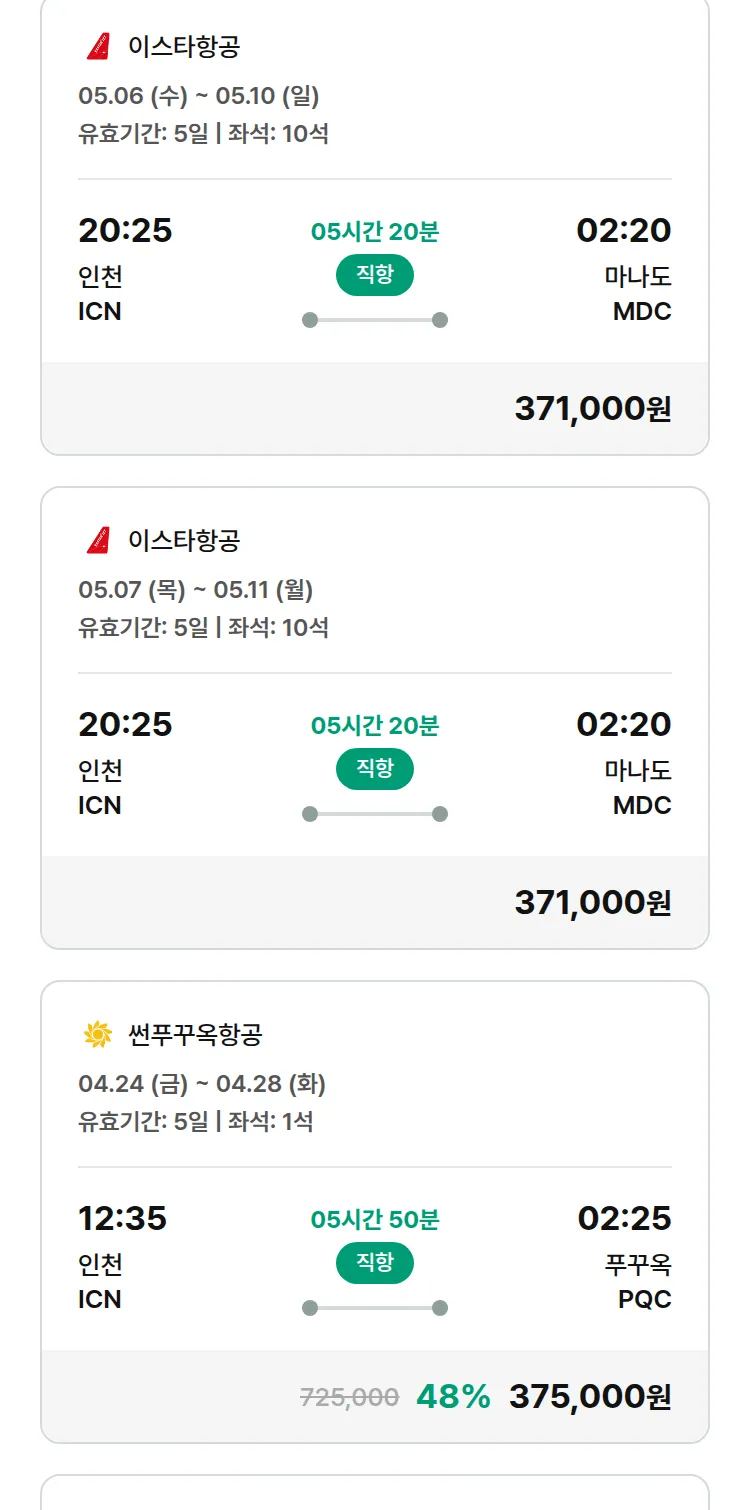Select the 04.24 (금) ~ 04.28 (화) date range
This screenshot has height=1510, width=750.
point(202,1084)
